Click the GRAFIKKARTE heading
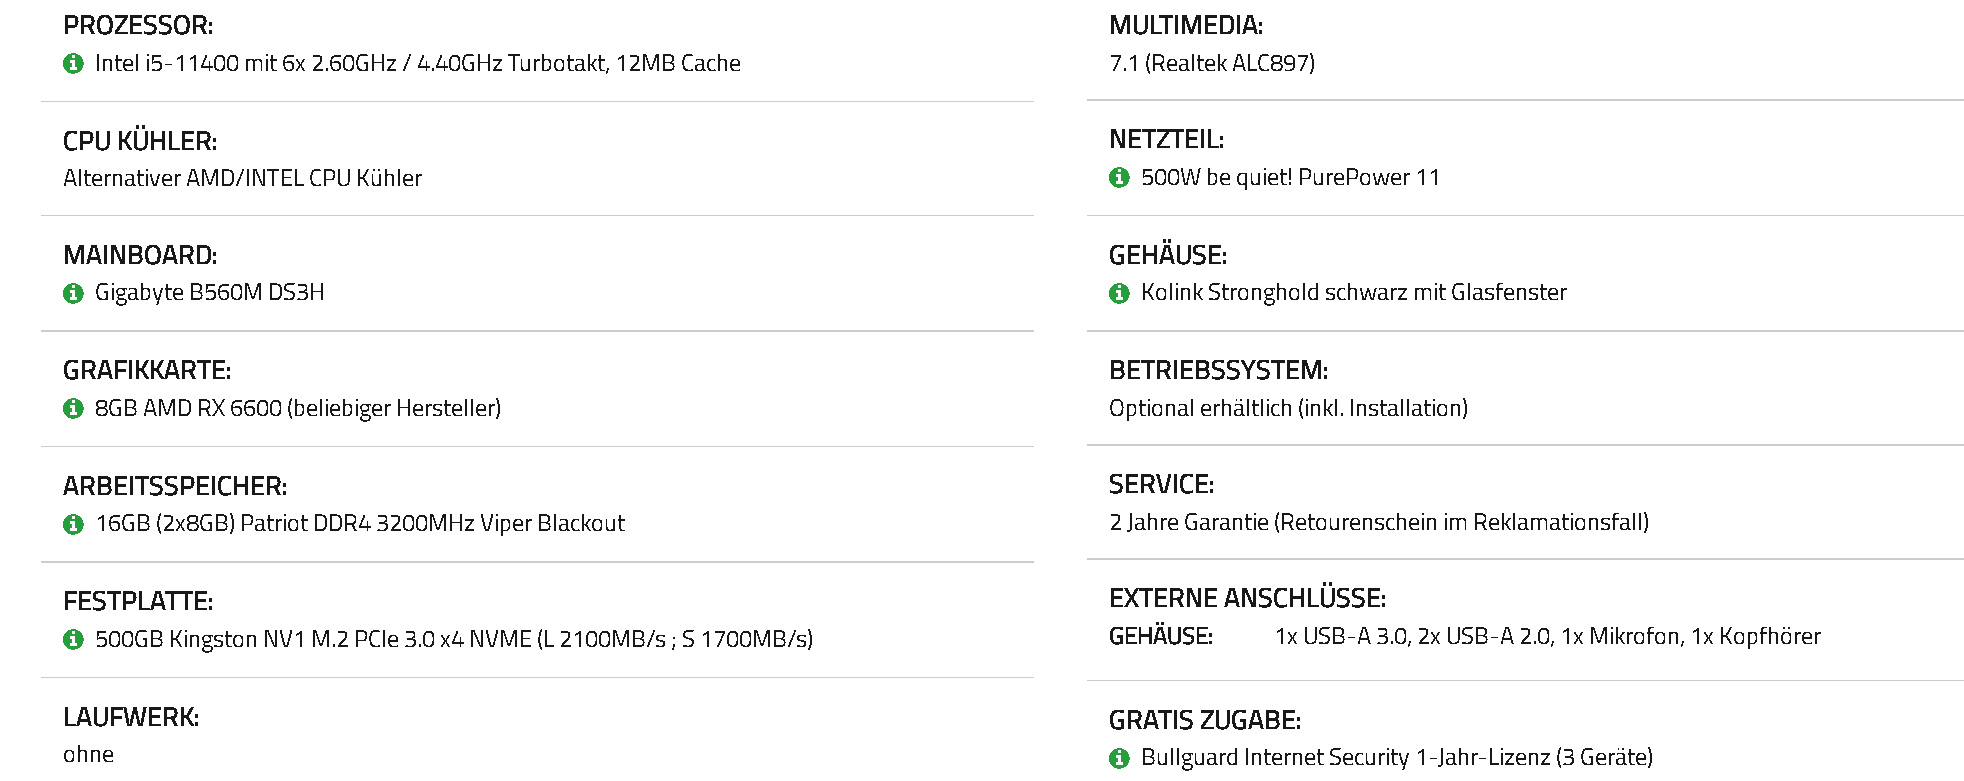 coord(147,370)
